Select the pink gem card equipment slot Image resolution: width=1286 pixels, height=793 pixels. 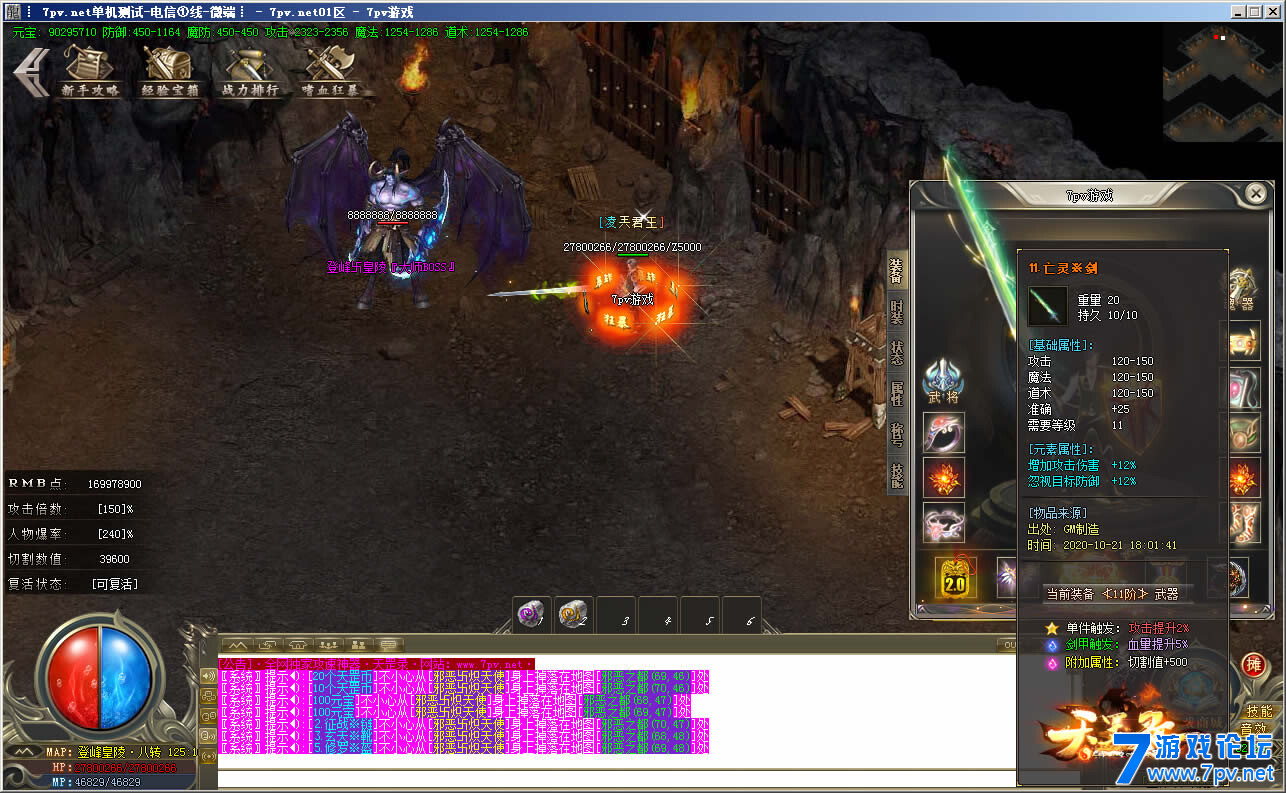(1245, 388)
